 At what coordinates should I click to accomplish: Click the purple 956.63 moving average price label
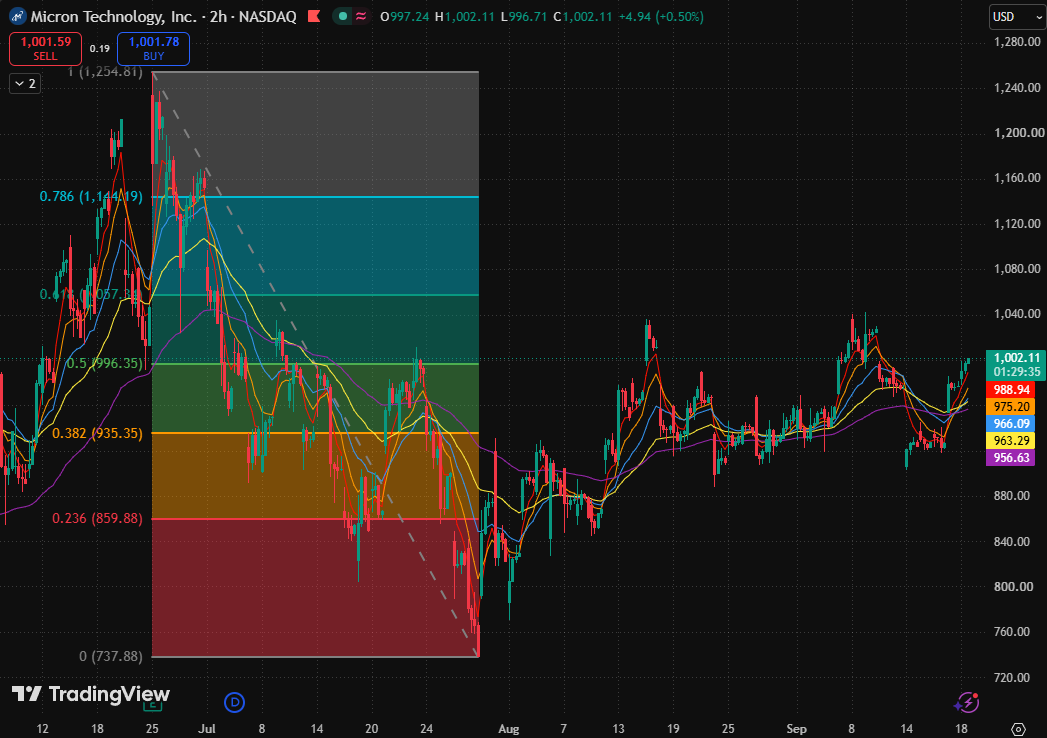point(1010,457)
